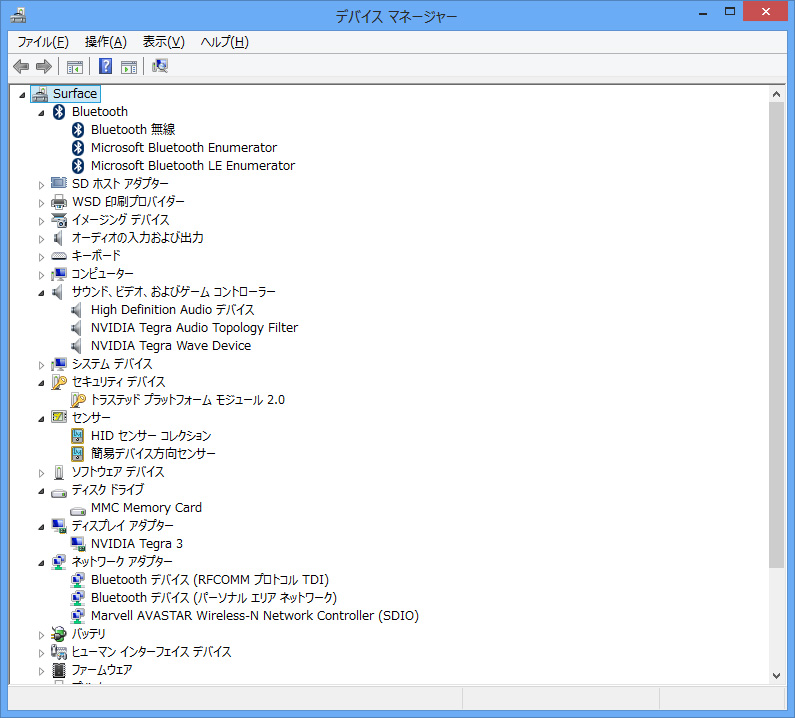Click the MMC Memory Card drive icon
The width and height of the screenshot is (795, 718).
(x=78, y=508)
